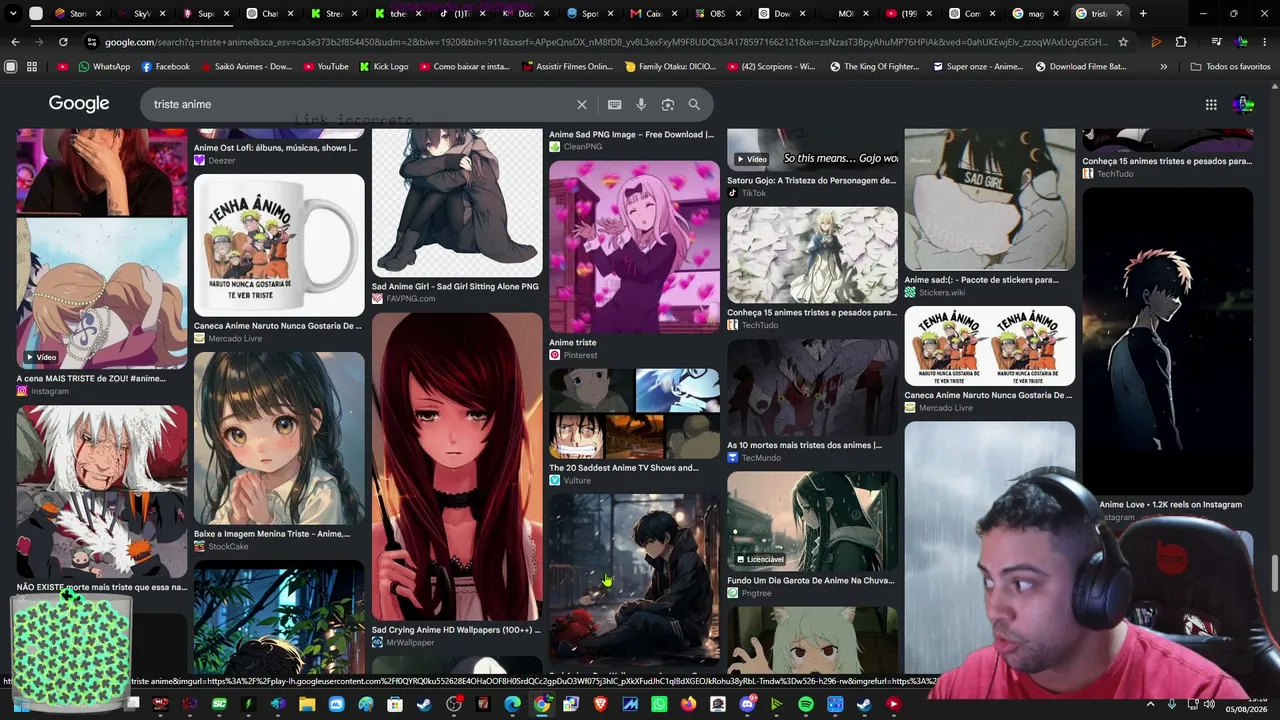Expand the hidden bookmarks overflow chevron
This screenshot has width=1280, height=720.
(1163, 67)
